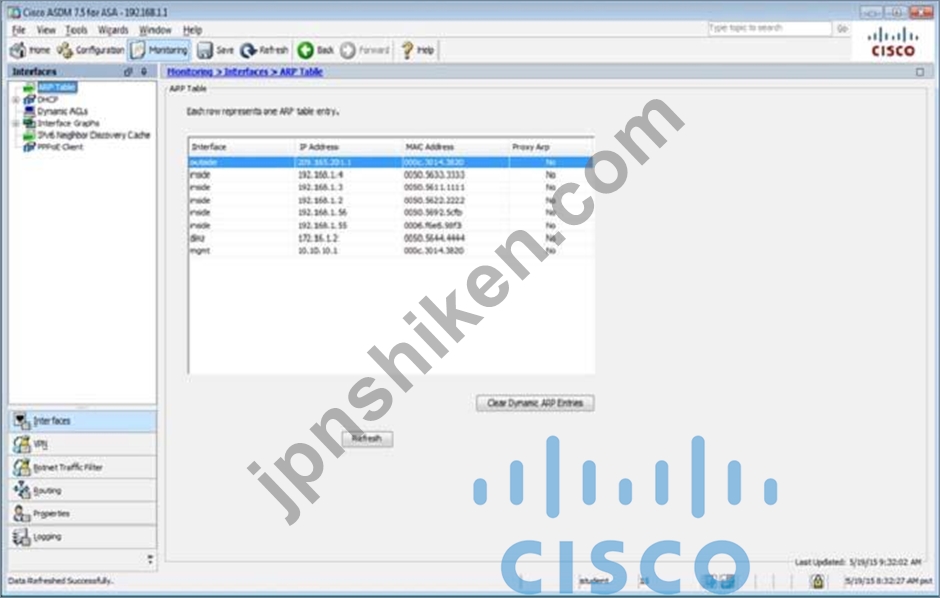Sort by the IP Address column header
The width and height of the screenshot is (940, 598).
[x=348, y=147]
